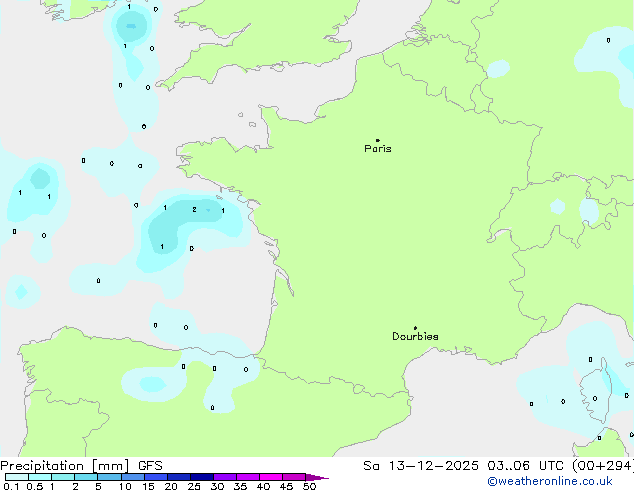The width and height of the screenshot is (634, 490).
Task: Click the precipitation value 2 off Brittany
Action: [194, 209]
